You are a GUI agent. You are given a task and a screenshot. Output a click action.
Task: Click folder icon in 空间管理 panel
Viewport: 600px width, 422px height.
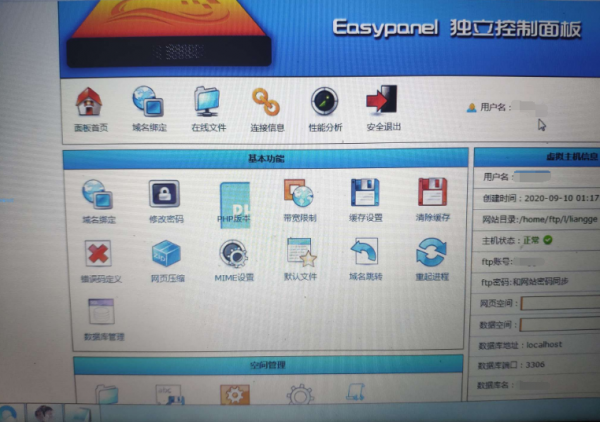tap(106, 394)
